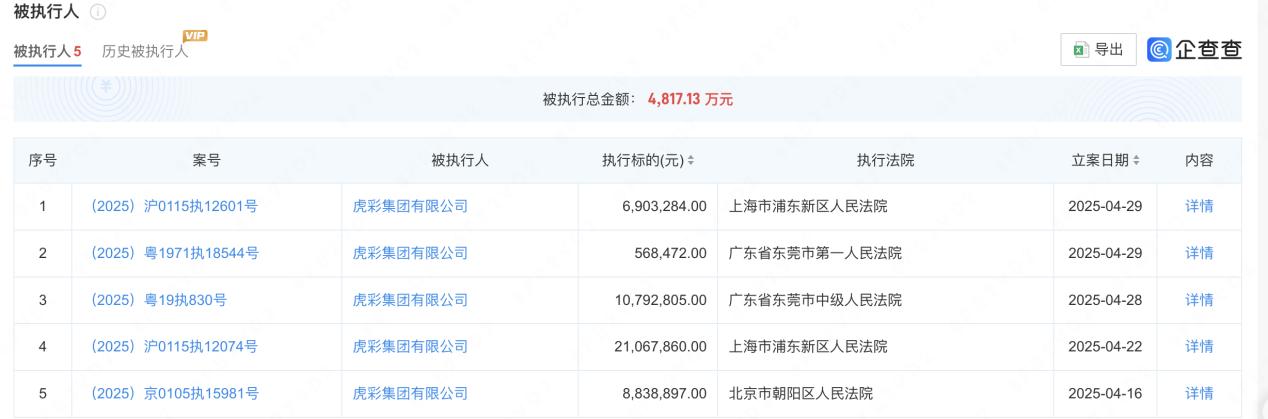The height and width of the screenshot is (419, 1268).
Task: Open case (2025)沪0115执12601号
Action: 175,207
